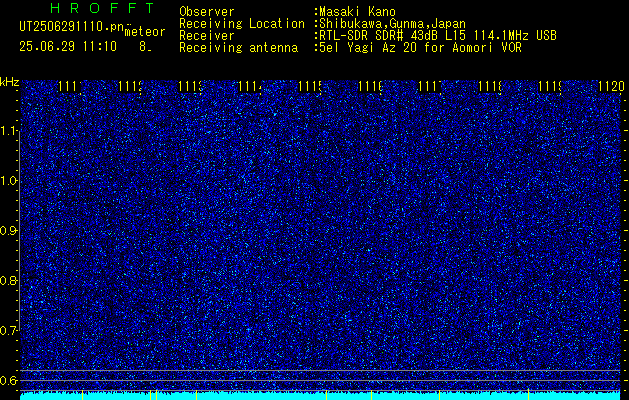Click the 1113 time marker
Screen dimensions: 629x400
(190, 86)
